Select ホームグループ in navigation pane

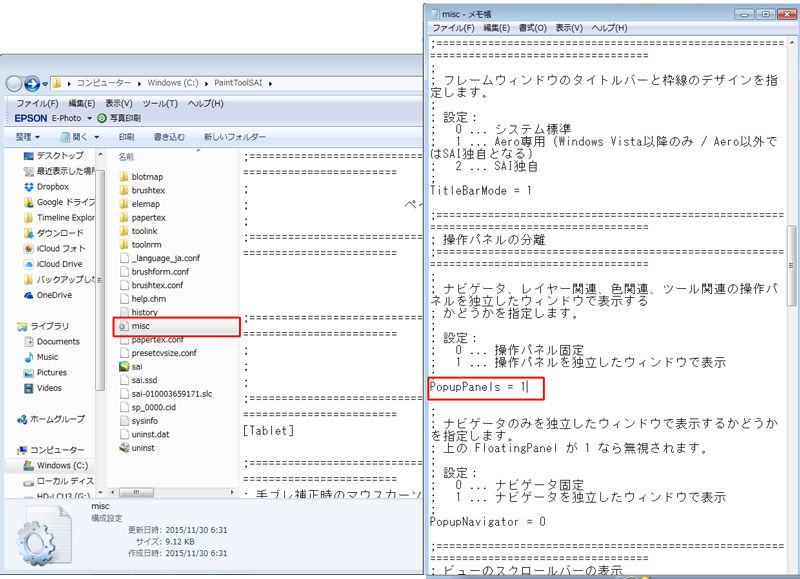coord(51,419)
